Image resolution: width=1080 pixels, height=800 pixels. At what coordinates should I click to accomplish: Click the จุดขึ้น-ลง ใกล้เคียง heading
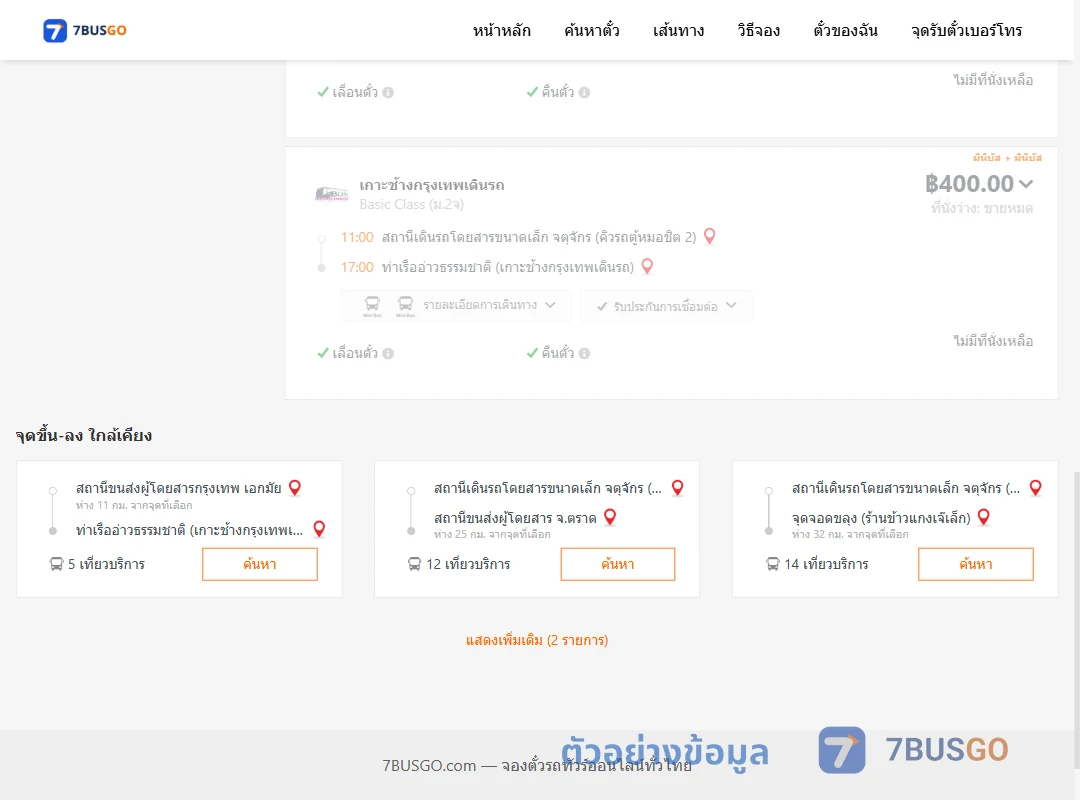83,435
